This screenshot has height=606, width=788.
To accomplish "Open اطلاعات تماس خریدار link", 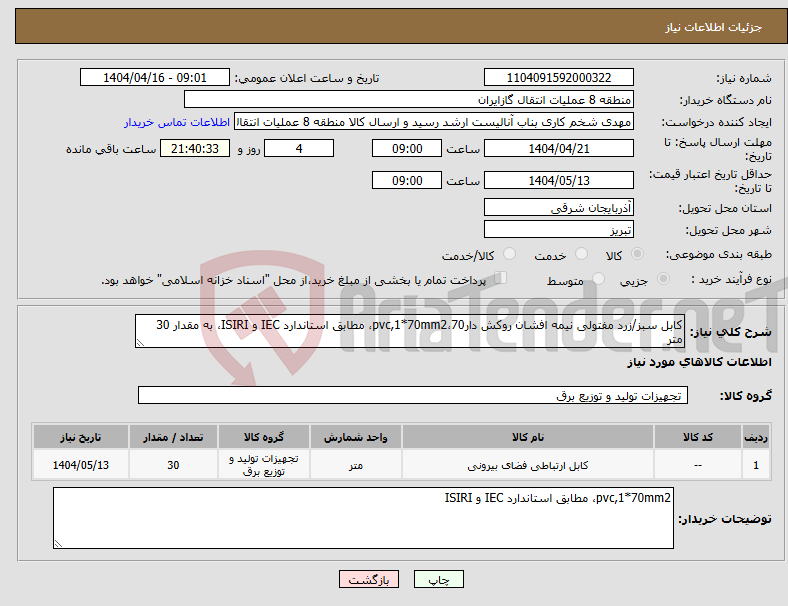I will click(x=177, y=122).
